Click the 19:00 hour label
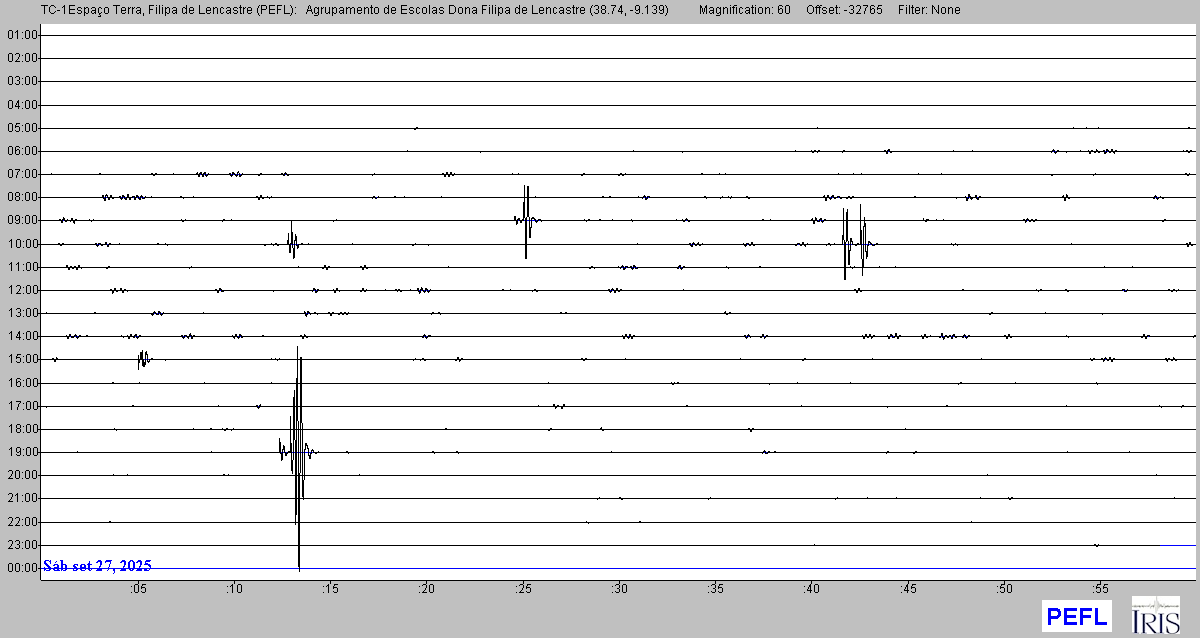Screen dimensions: 1200x638 click(22, 452)
